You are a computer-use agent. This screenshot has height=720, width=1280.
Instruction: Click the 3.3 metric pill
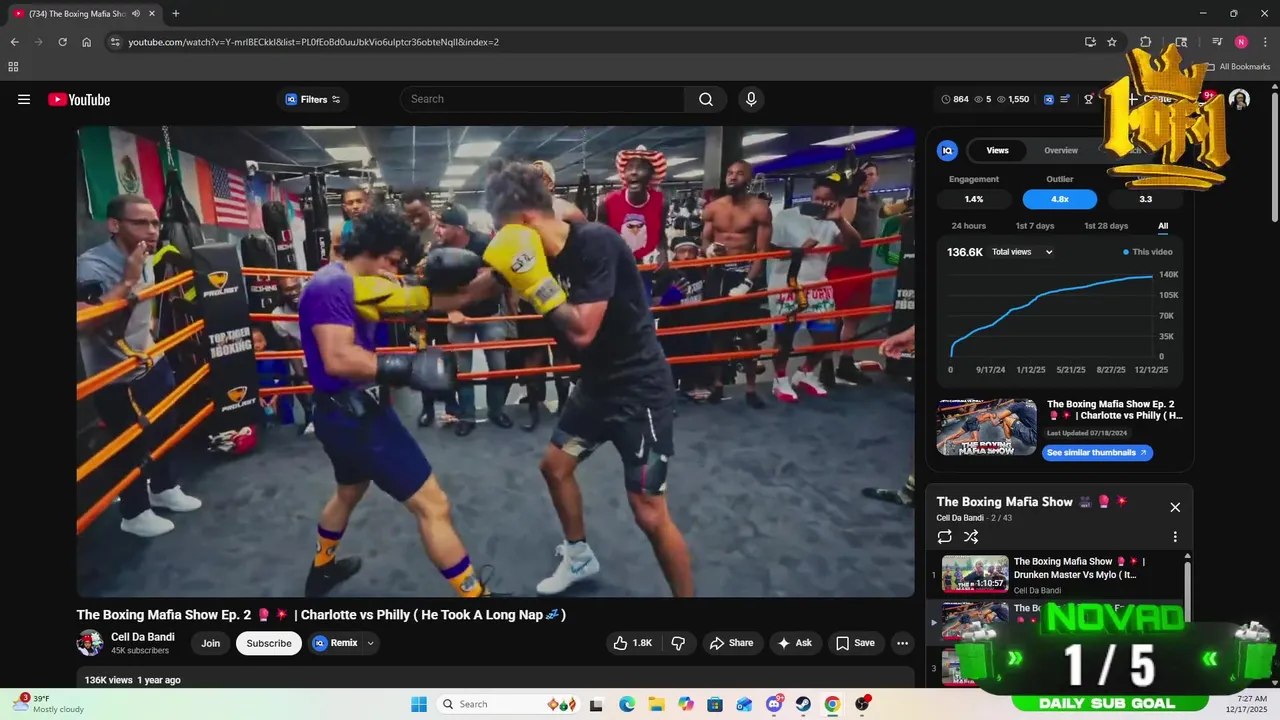click(1146, 199)
